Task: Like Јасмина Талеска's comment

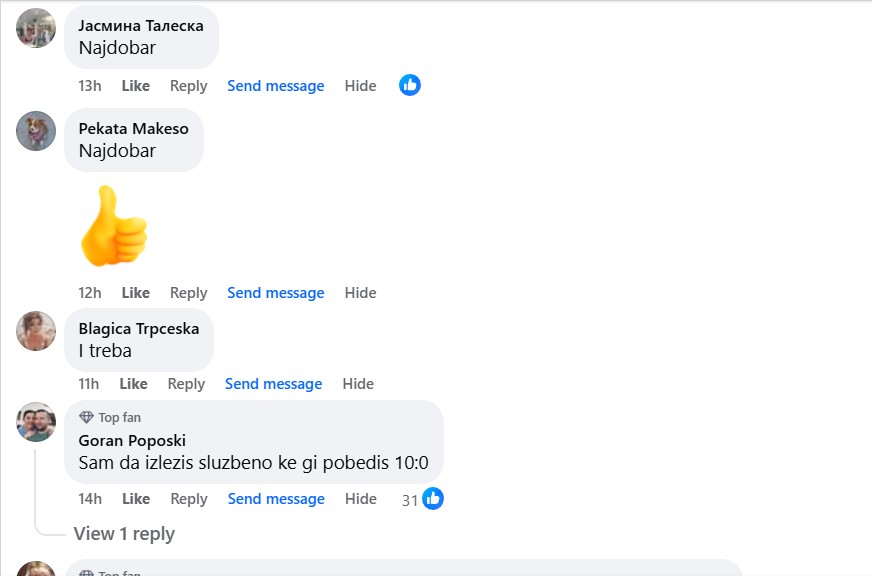Action: click(x=136, y=86)
